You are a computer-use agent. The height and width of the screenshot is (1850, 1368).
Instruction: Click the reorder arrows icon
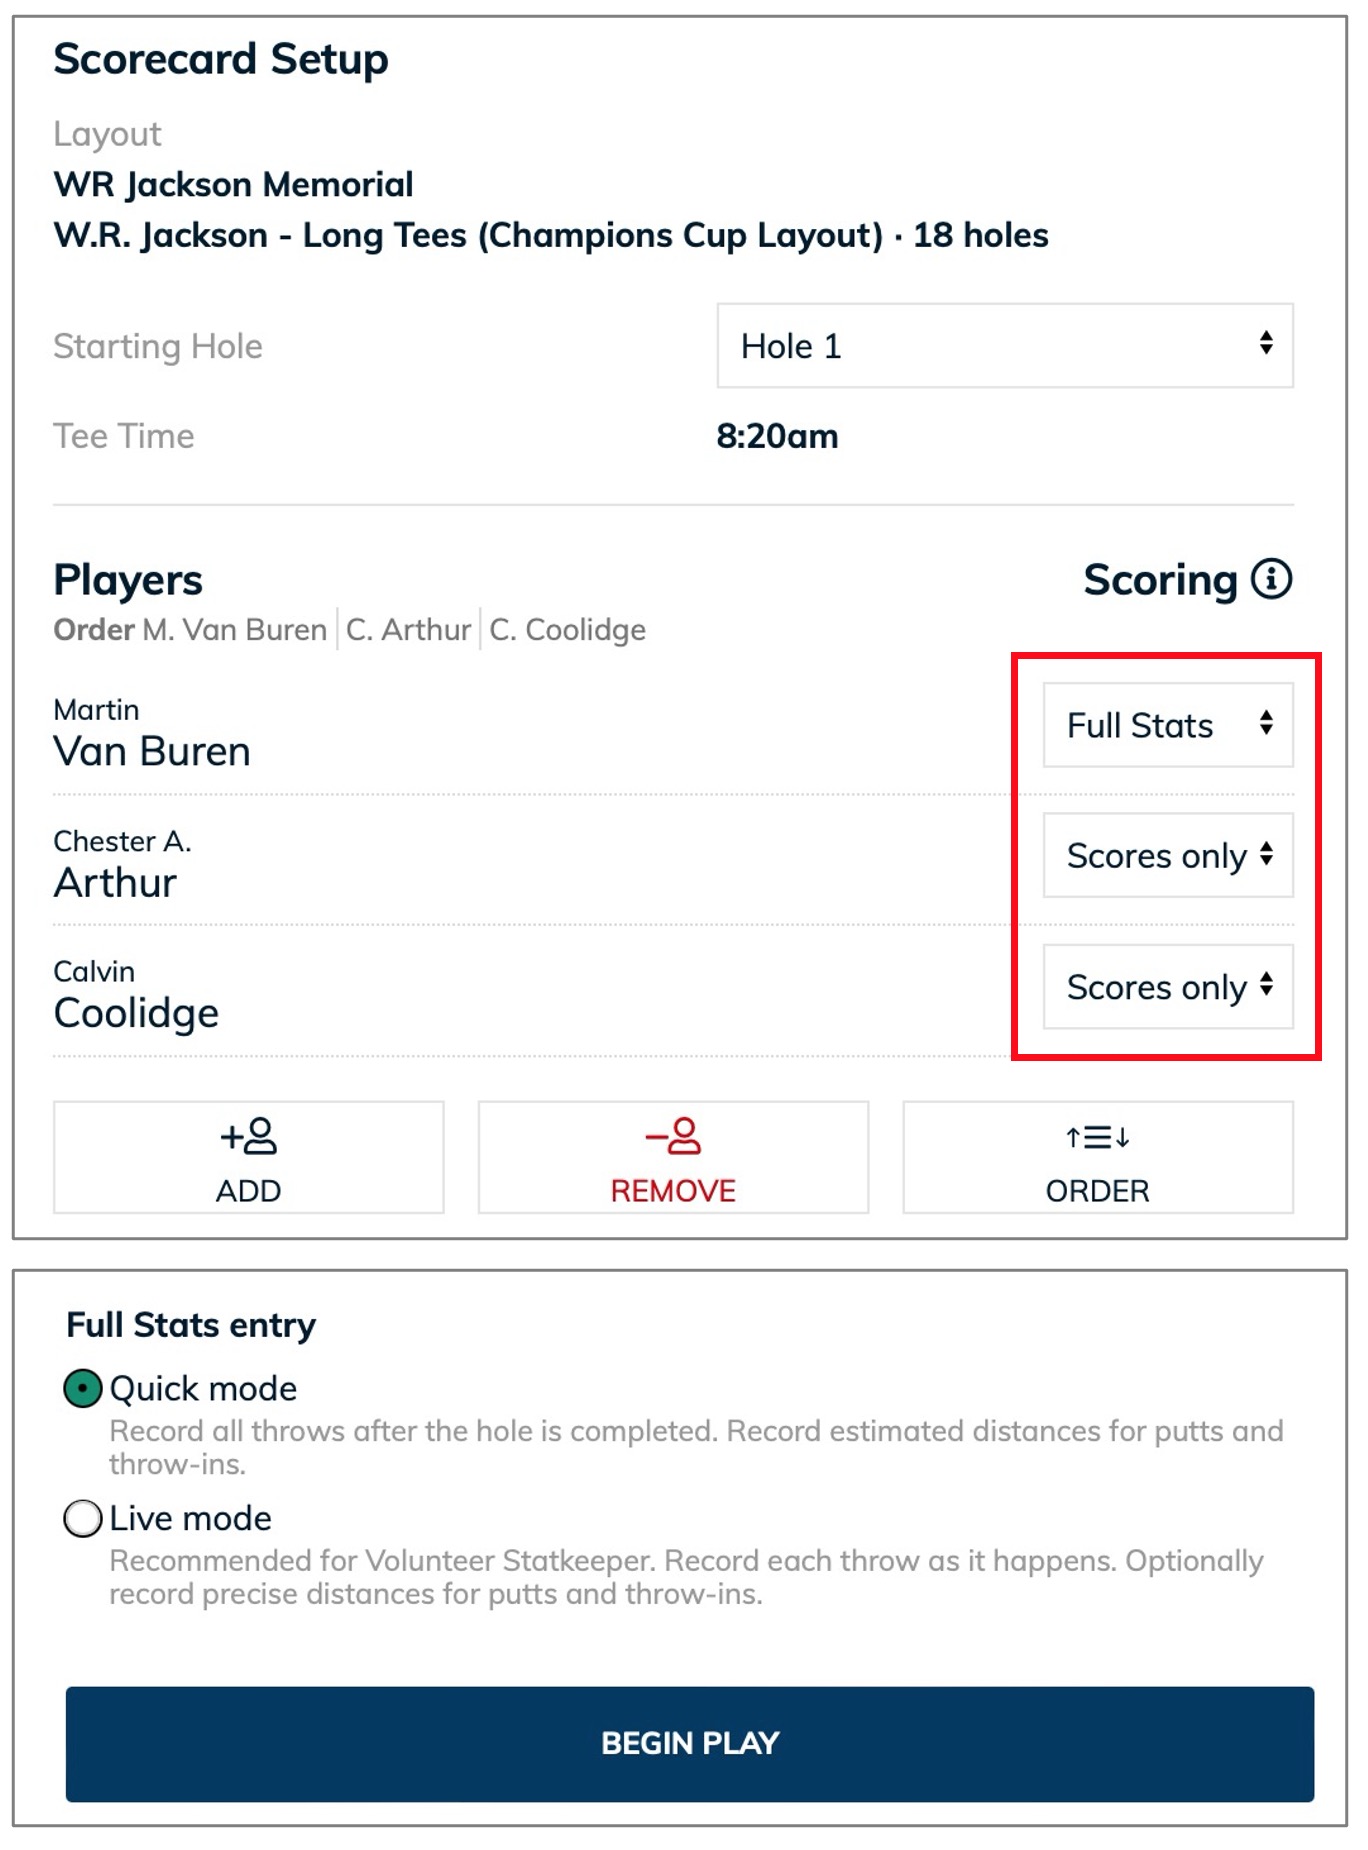(x=1097, y=1137)
